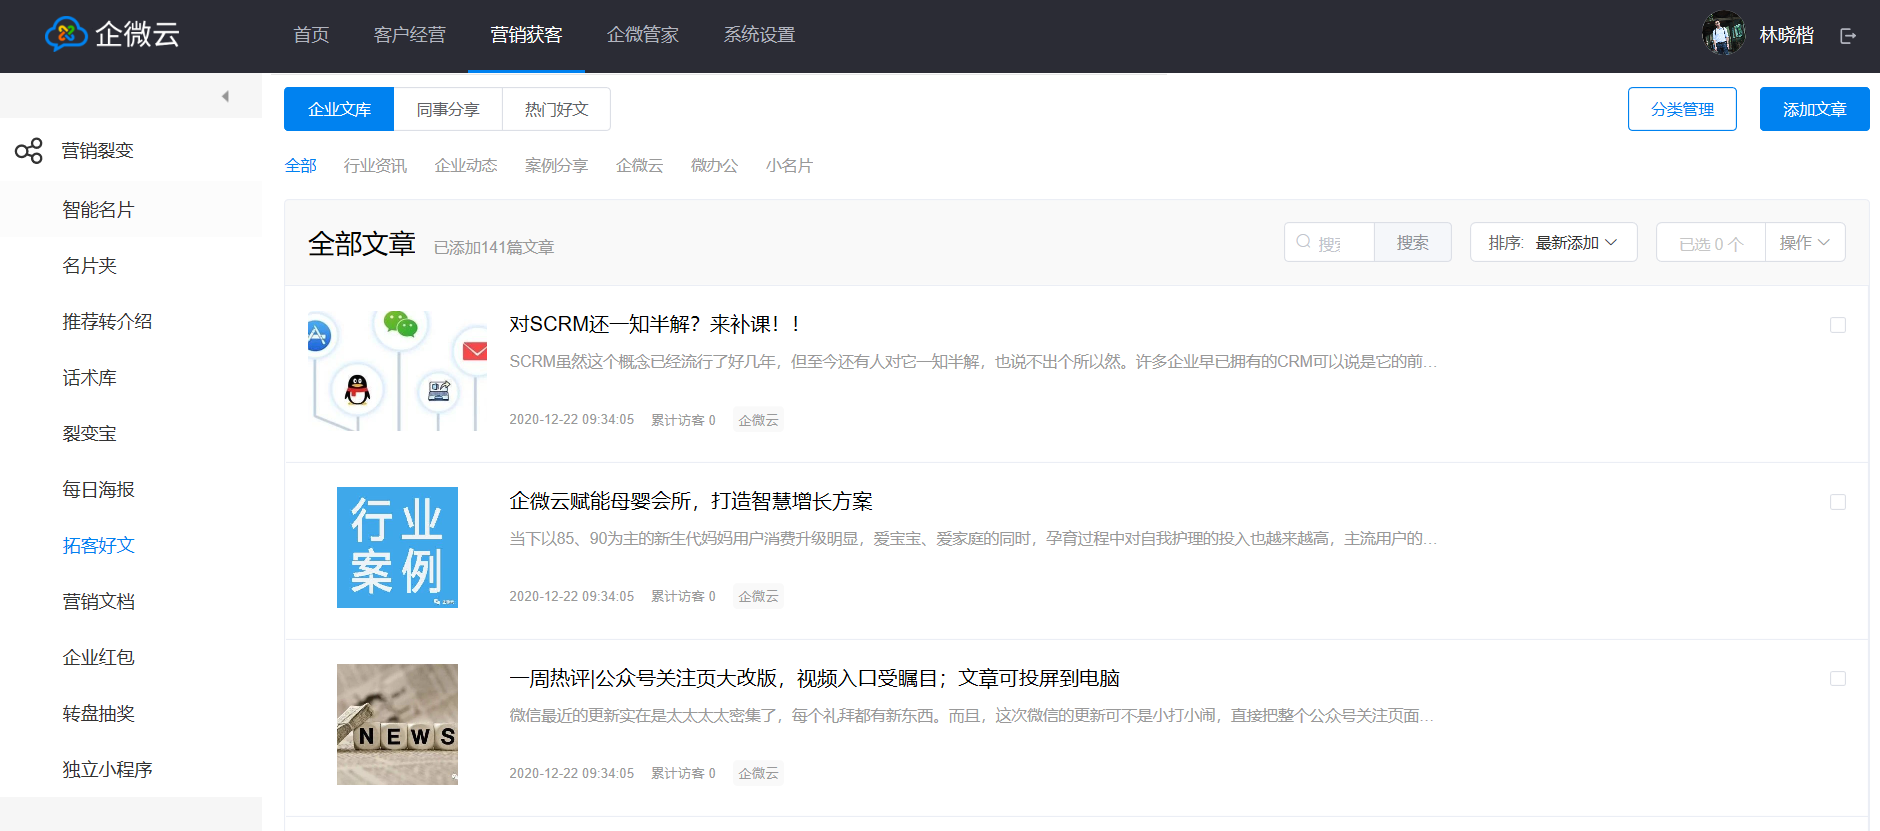Expand the 操作 actions dropdown

pos(1804,243)
